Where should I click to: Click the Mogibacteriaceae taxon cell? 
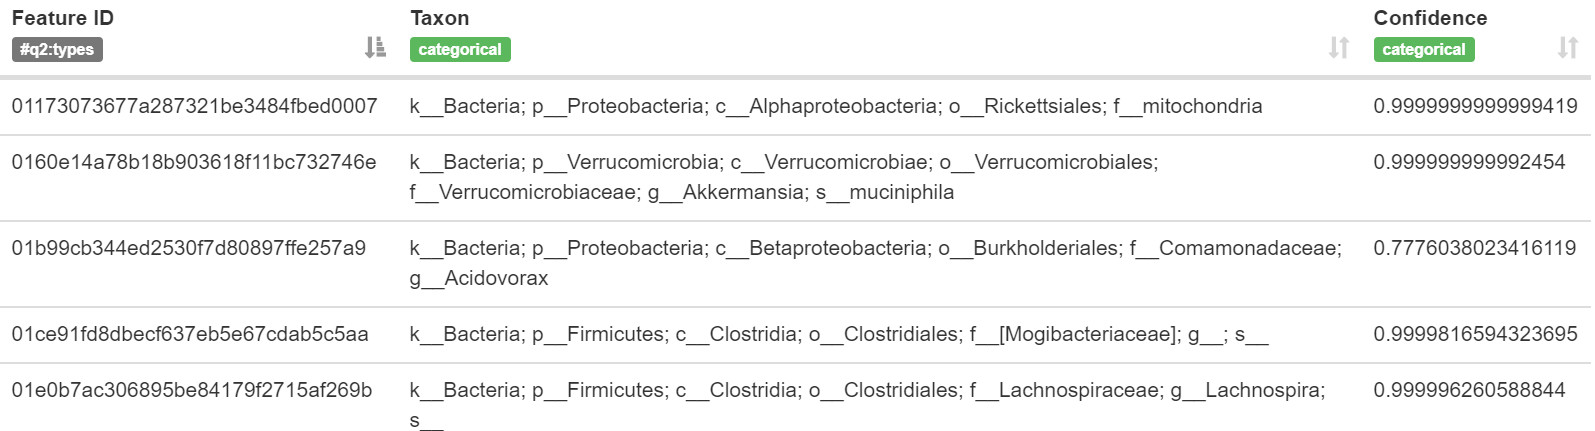tap(839, 334)
